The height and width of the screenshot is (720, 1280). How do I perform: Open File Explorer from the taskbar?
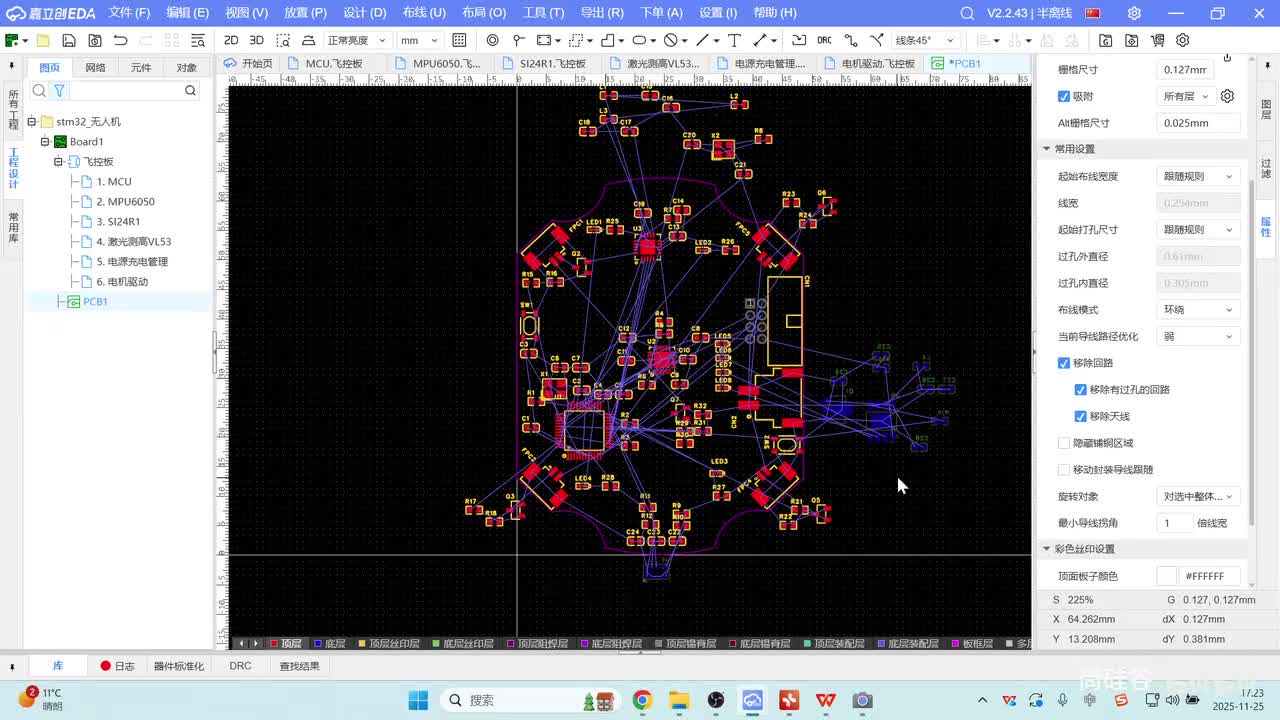679,700
